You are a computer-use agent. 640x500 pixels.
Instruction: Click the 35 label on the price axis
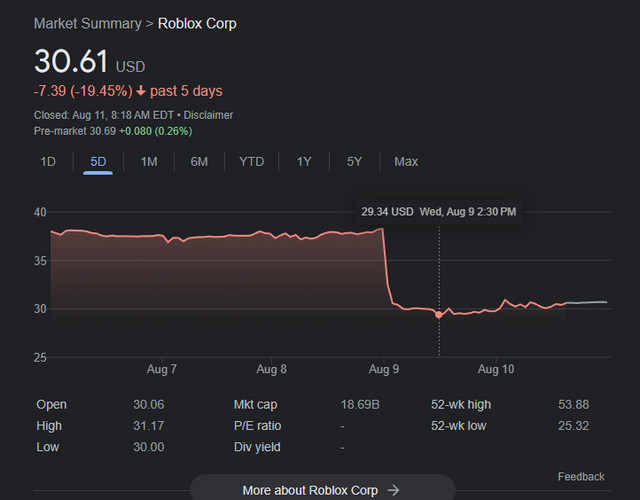pos(40,260)
